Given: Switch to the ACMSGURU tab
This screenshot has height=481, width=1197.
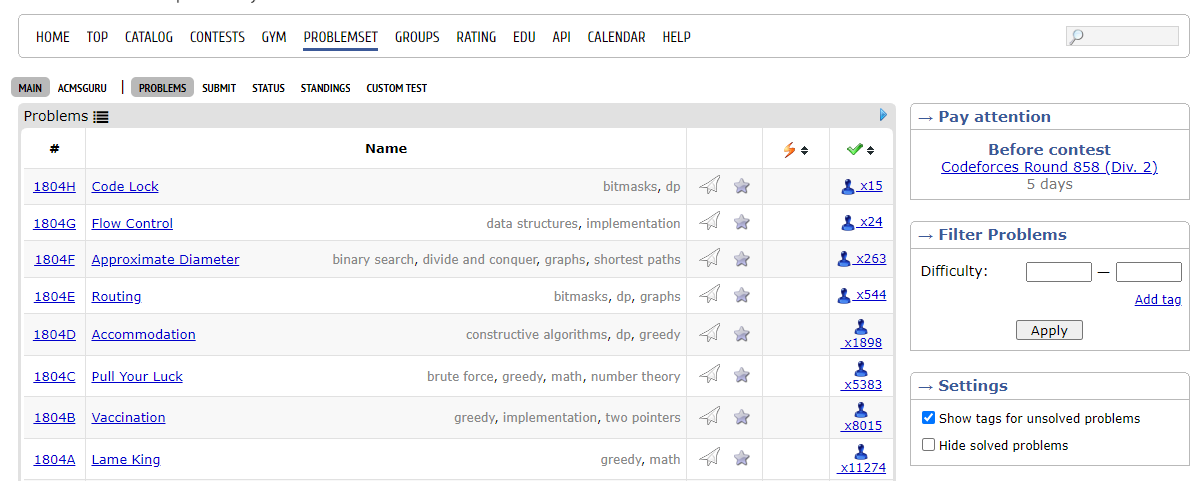Looking at the screenshot, I should click(82, 88).
